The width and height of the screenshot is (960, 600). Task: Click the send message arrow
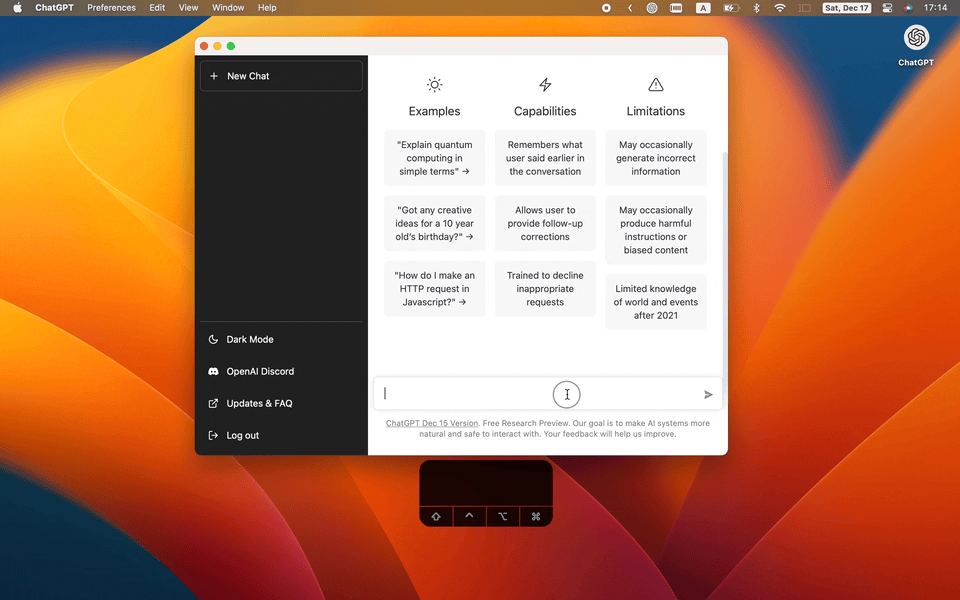click(x=708, y=393)
